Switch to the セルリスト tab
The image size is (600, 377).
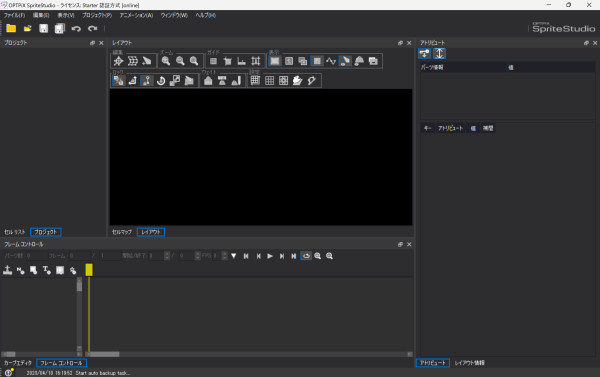pos(15,232)
